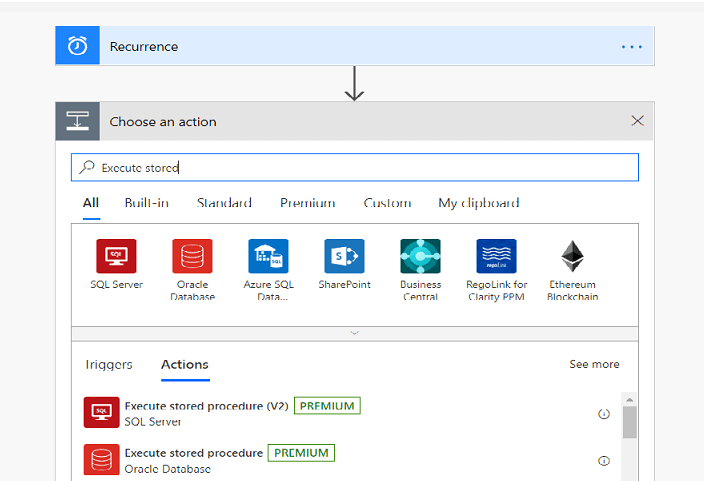The height and width of the screenshot is (481, 704).
Task: Close the Choose an action panel
Action: 638,121
